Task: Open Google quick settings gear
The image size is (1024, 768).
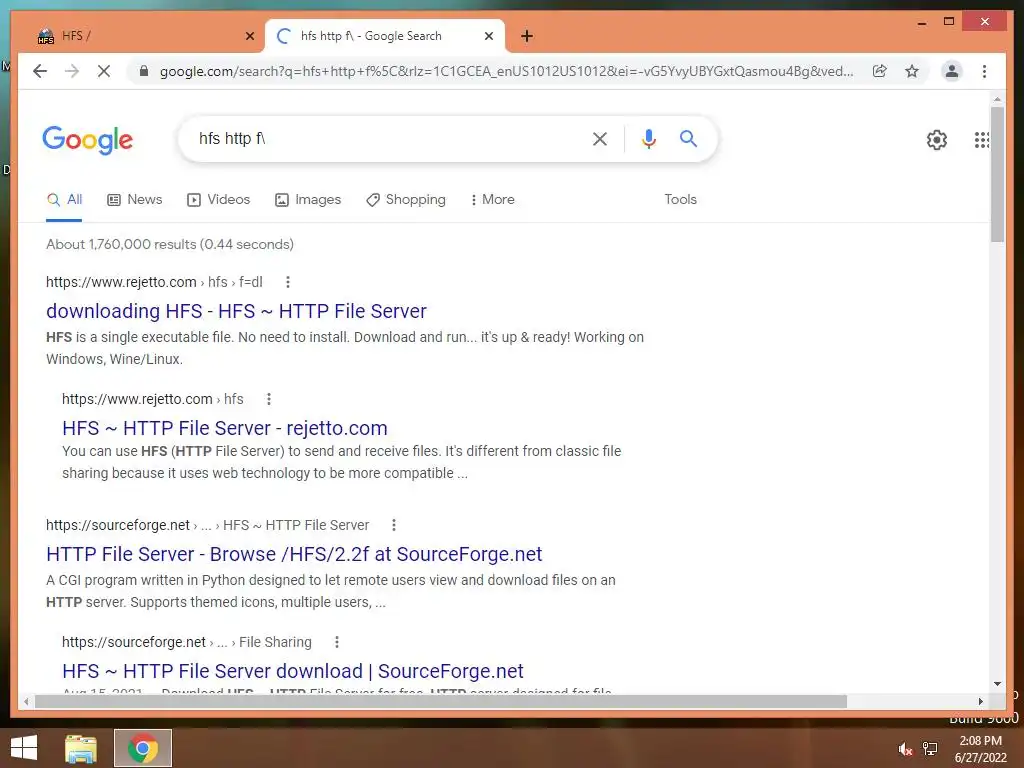Action: tap(936, 139)
